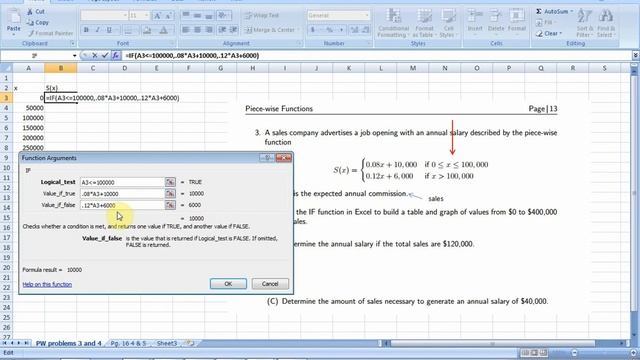Image resolution: width=640 pixels, height=360 pixels.
Task: Click the Font Color letter icon
Action: pyautogui.click(x=163, y=30)
